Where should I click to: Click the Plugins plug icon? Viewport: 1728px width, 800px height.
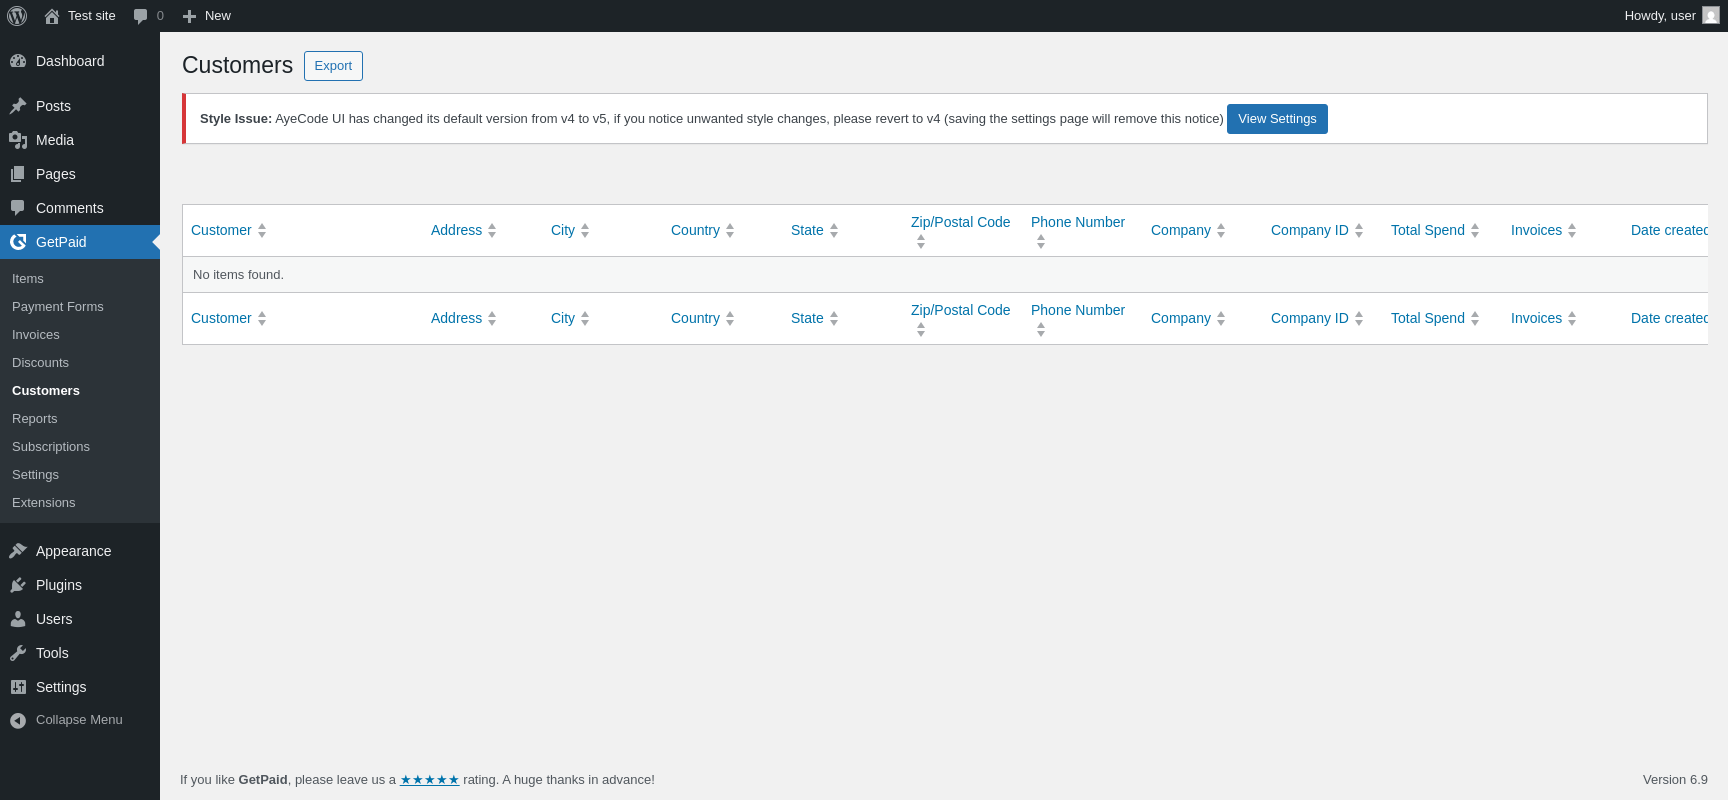(18, 585)
